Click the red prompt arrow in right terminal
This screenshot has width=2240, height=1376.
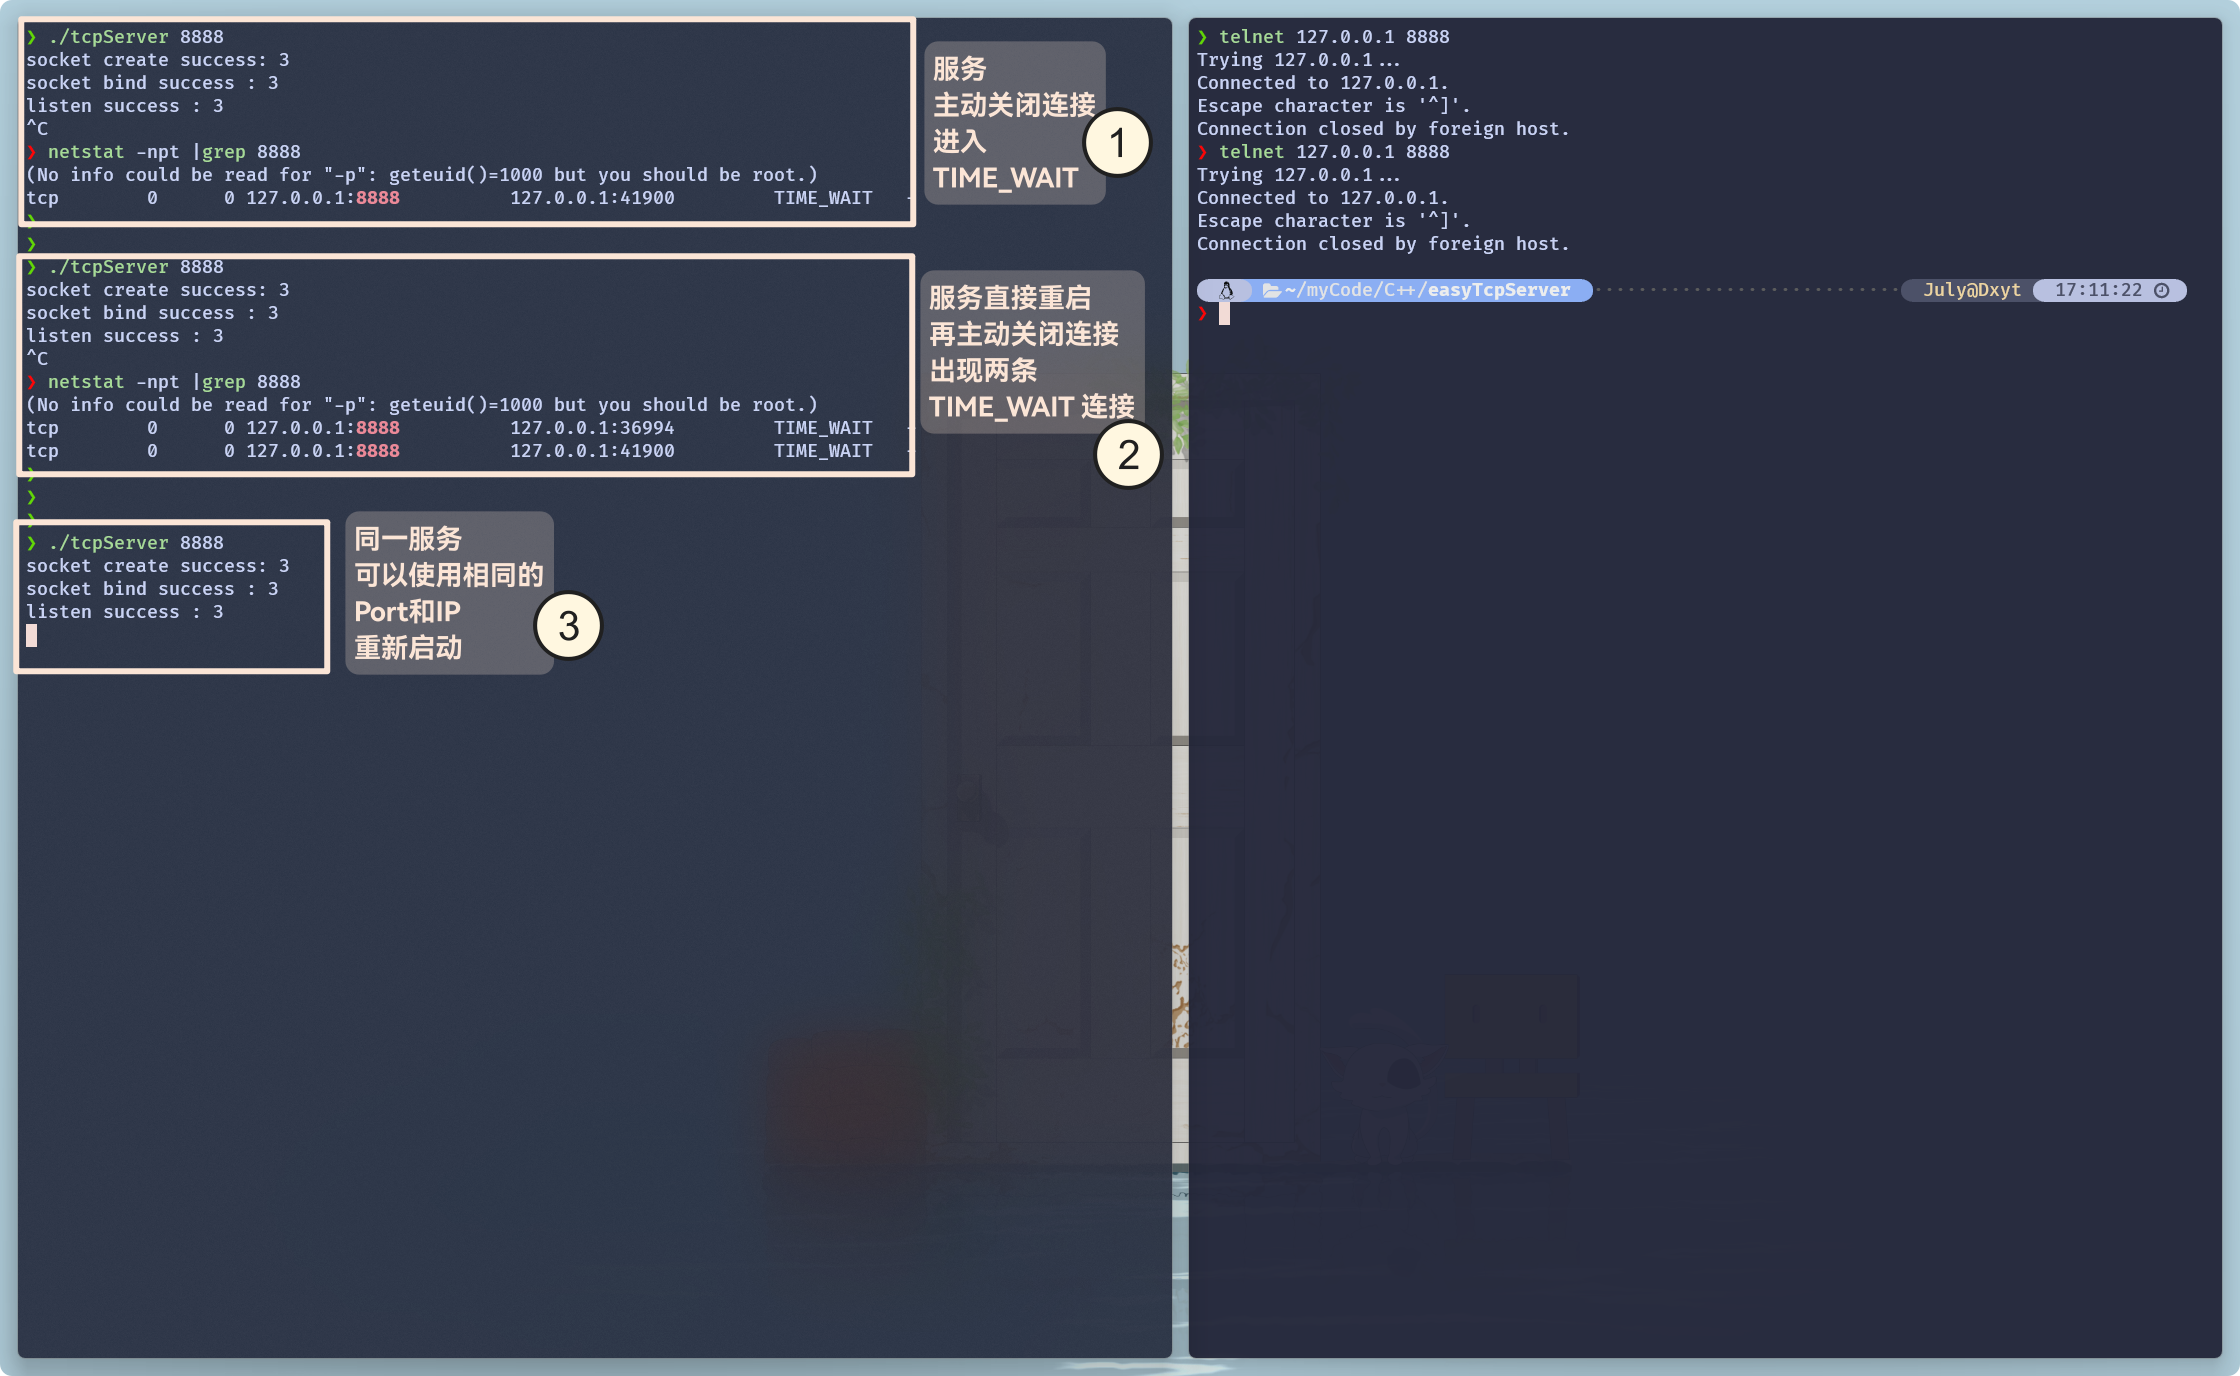[1203, 314]
